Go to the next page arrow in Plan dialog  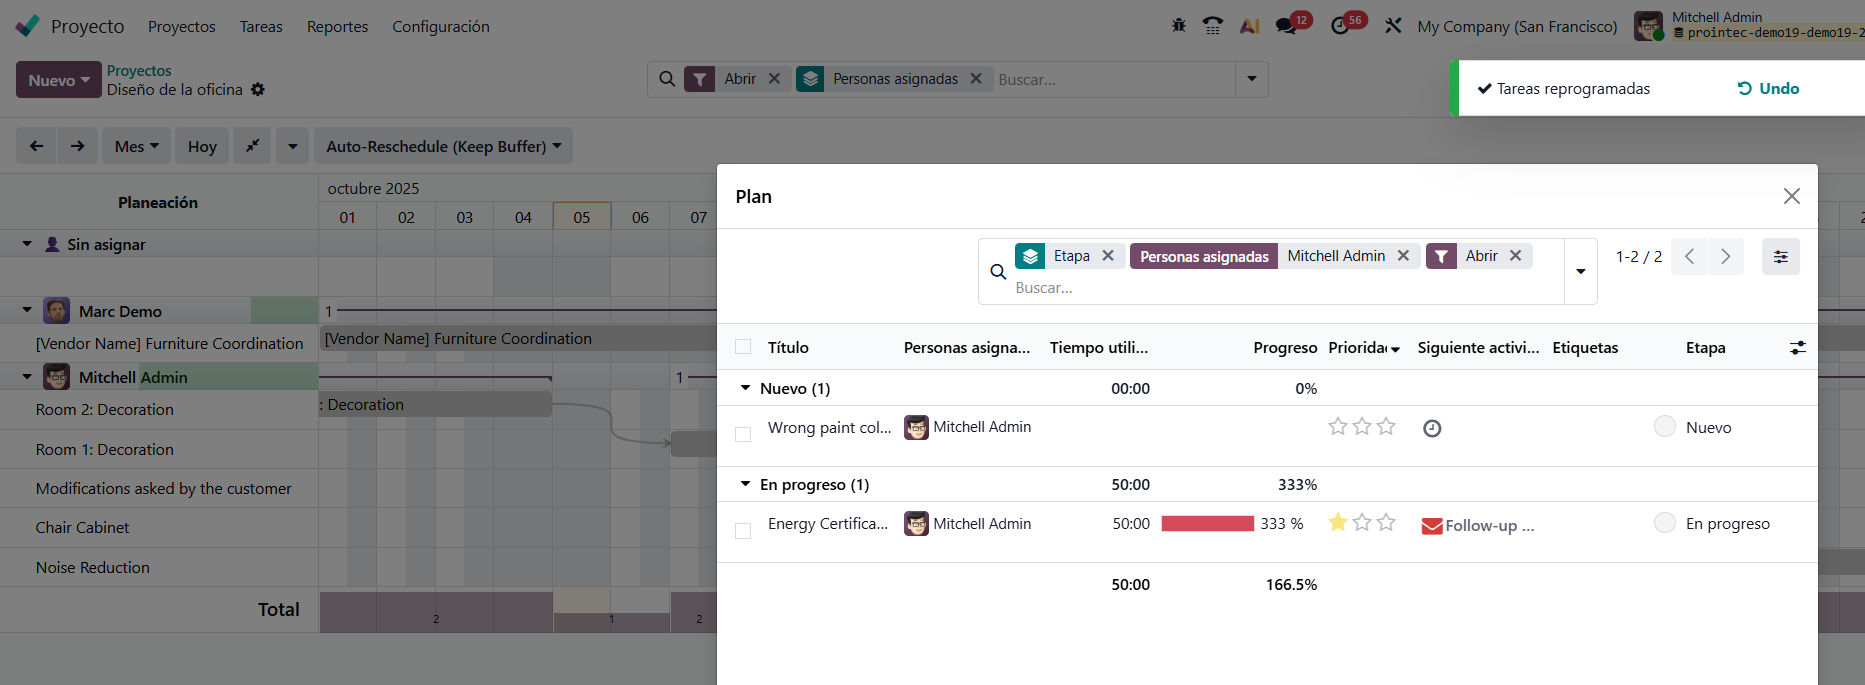point(1725,257)
